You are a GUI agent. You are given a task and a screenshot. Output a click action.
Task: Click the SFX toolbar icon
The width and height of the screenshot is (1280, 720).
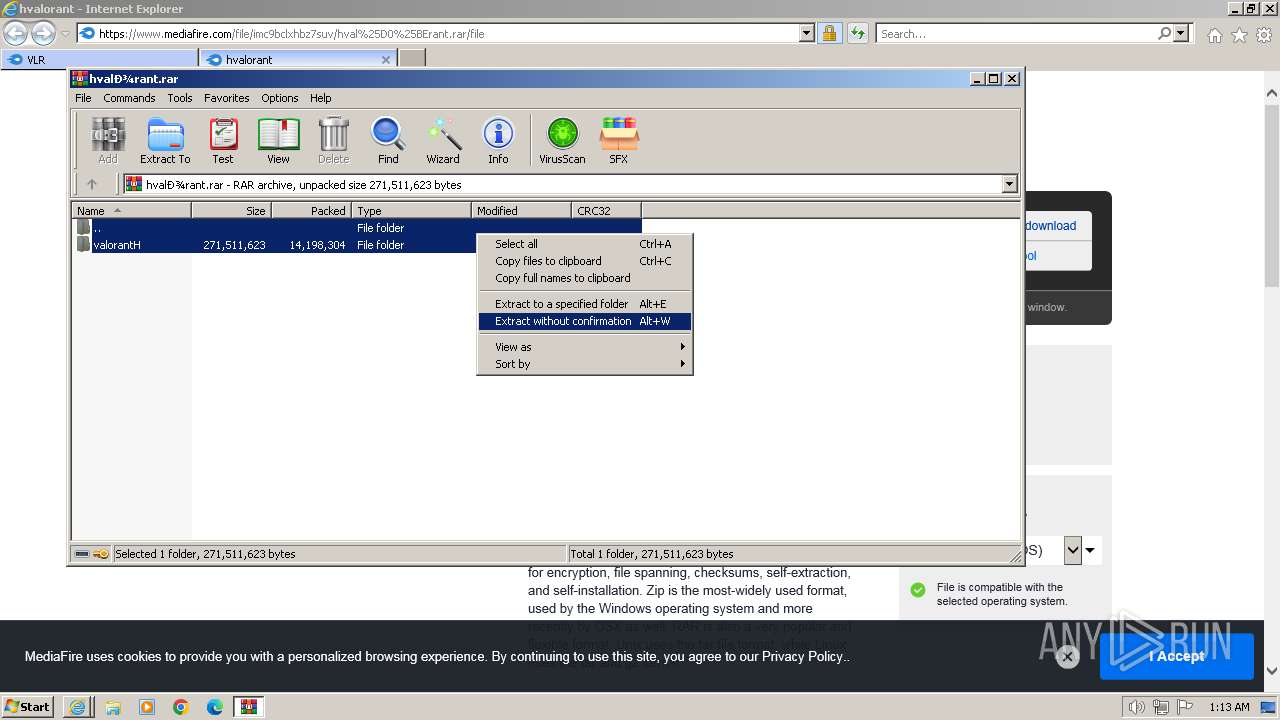[x=619, y=140]
